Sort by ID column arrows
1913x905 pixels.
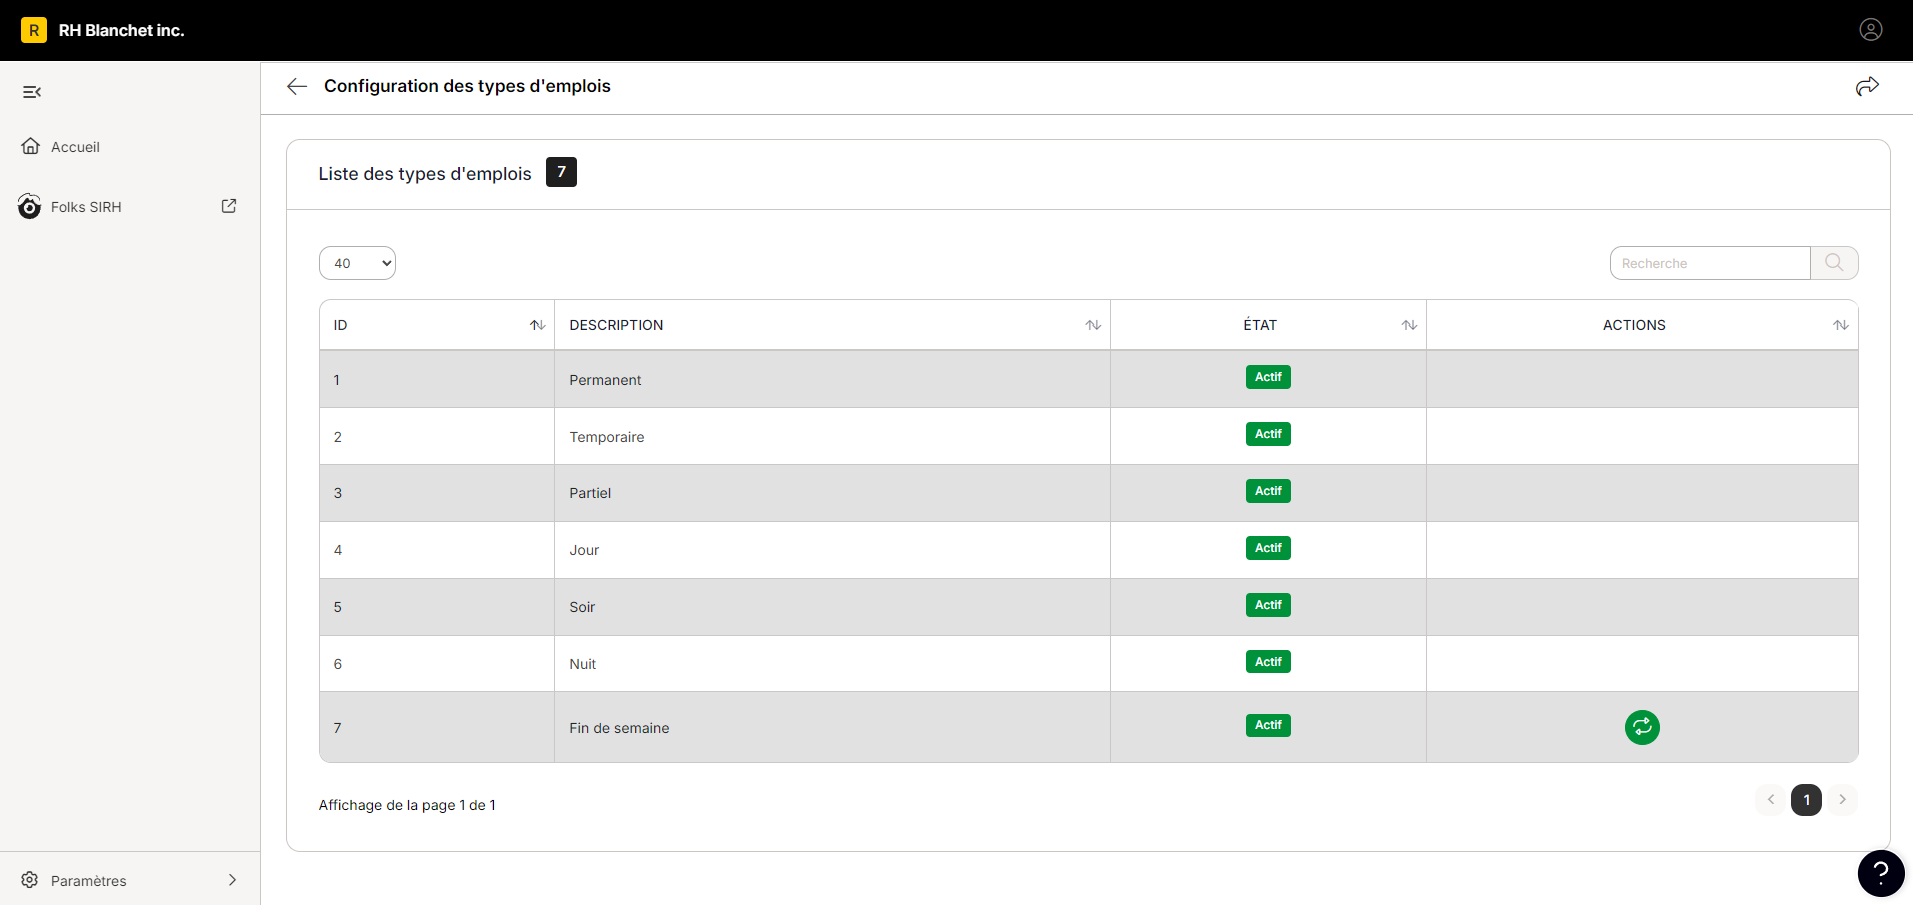[537, 325]
